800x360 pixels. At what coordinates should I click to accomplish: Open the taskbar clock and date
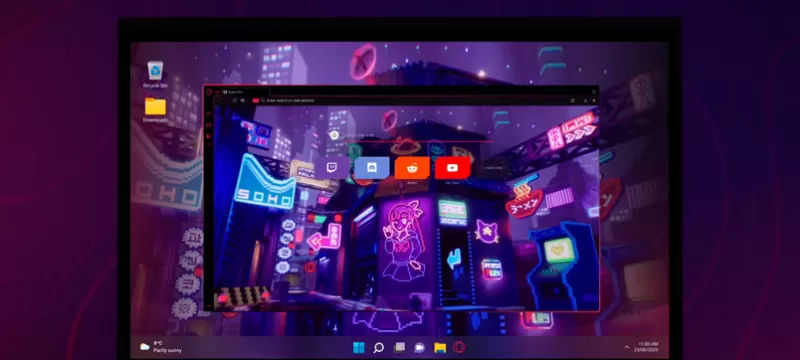[646, 347]
